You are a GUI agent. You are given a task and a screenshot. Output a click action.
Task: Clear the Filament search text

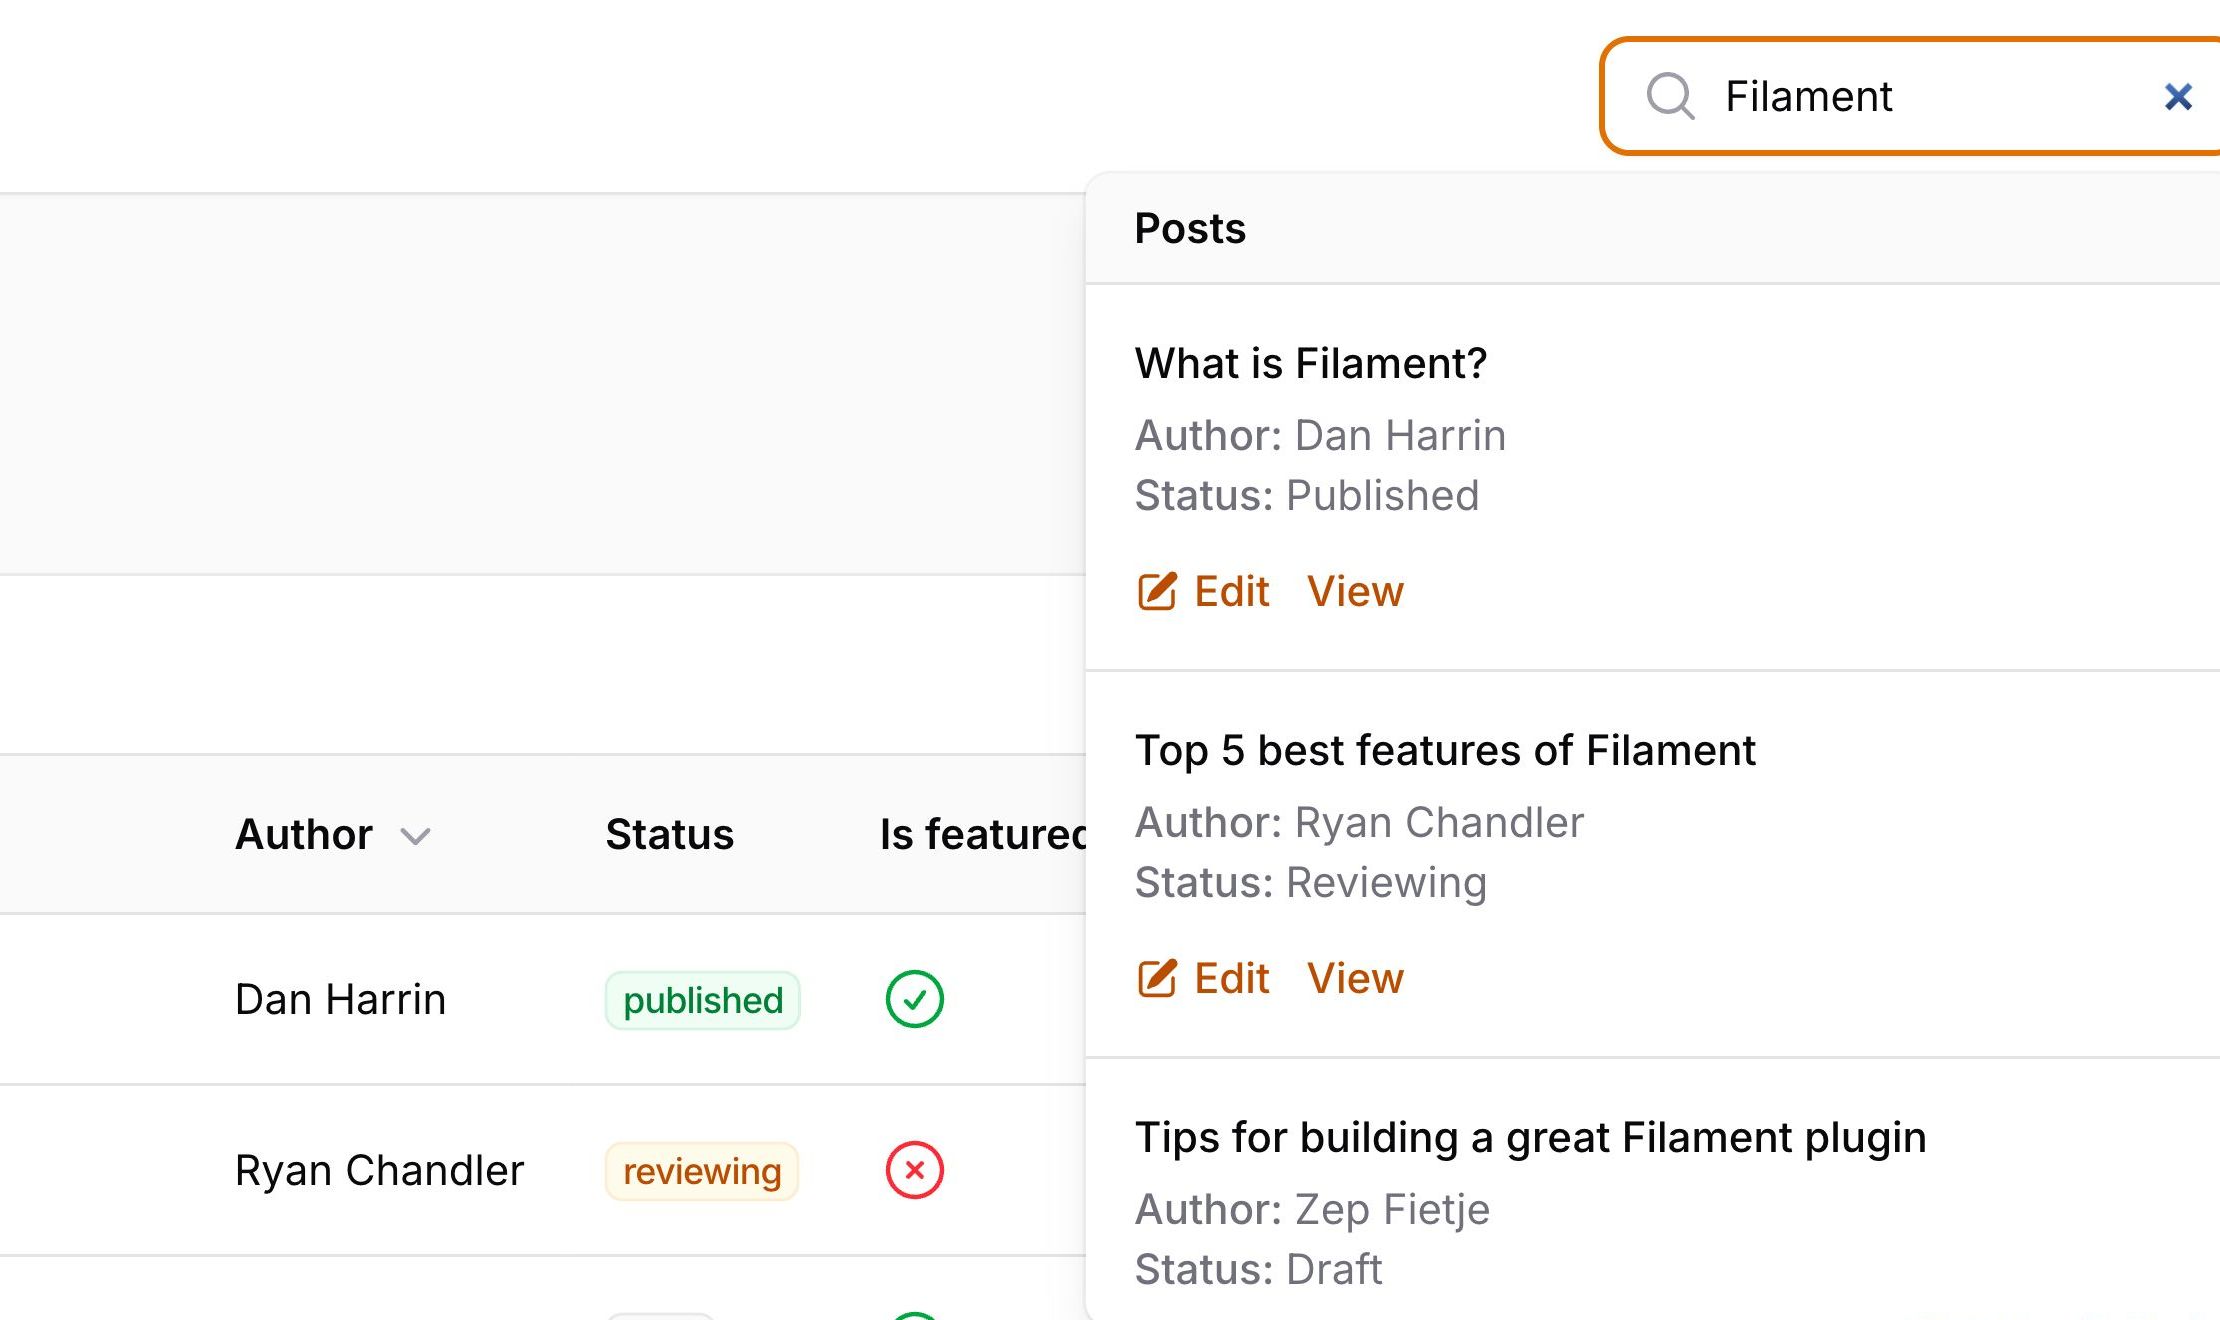click(x=2178, y=97)
